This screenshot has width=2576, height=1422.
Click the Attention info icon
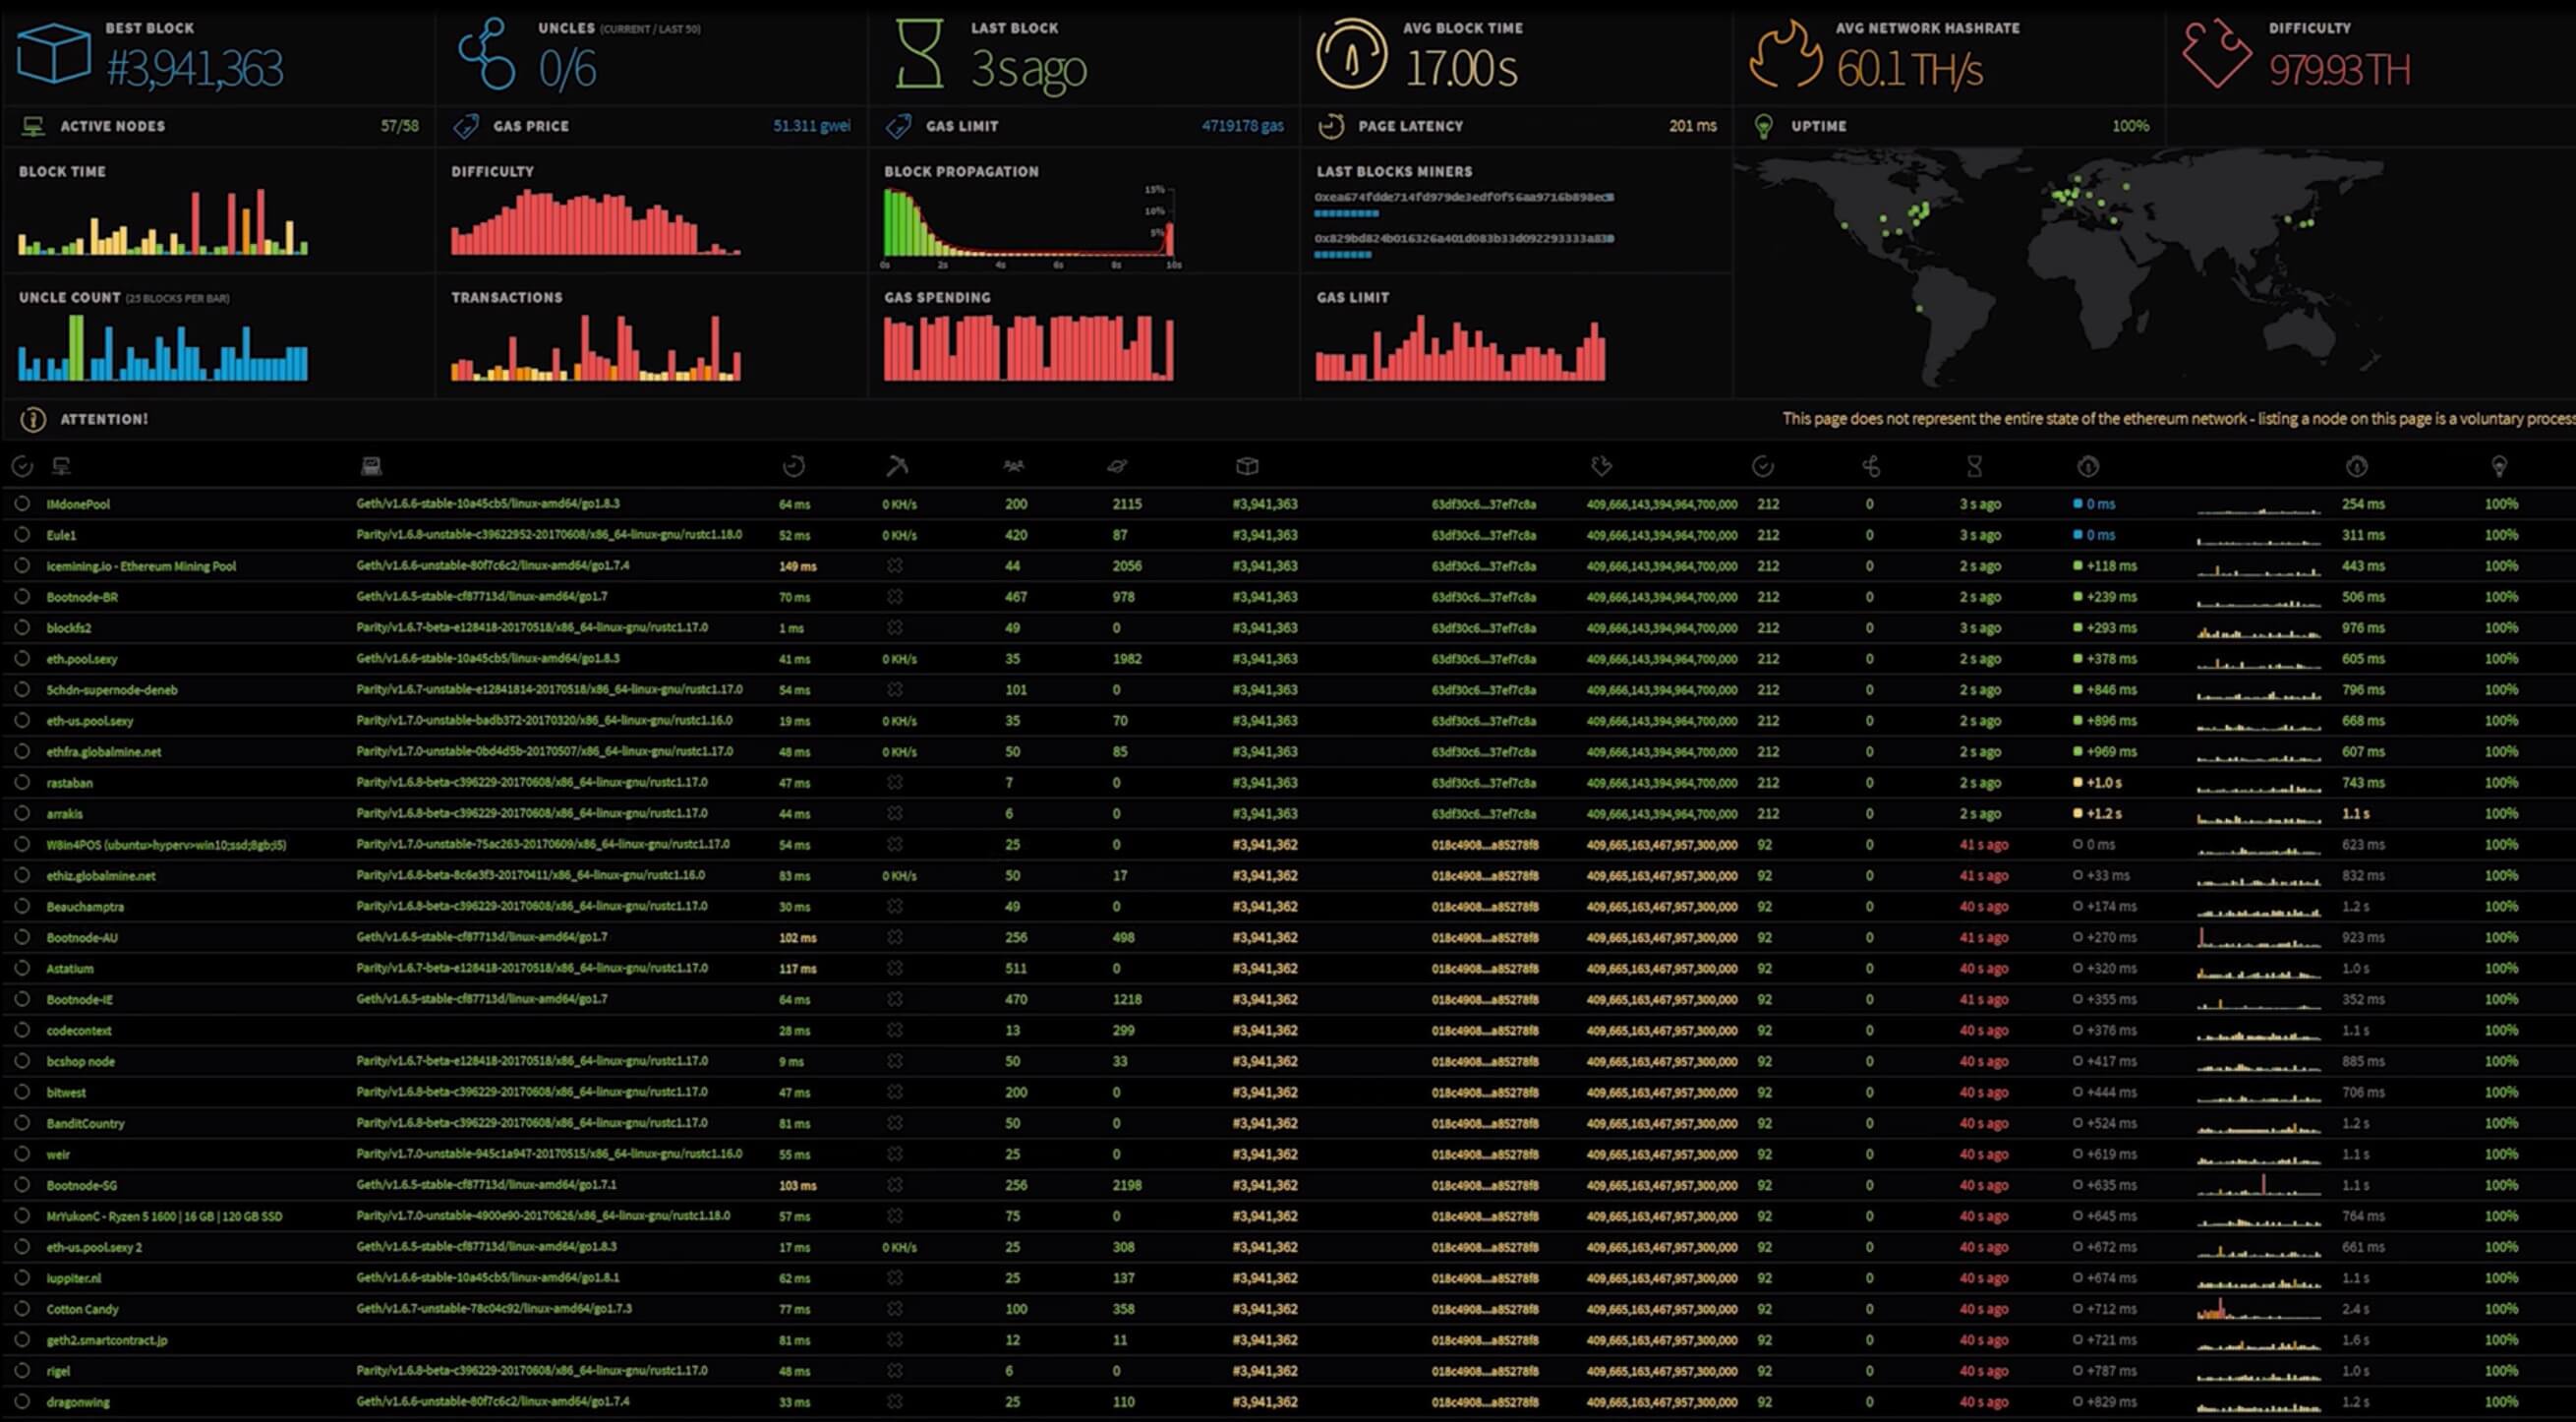[x=33, y=420]
